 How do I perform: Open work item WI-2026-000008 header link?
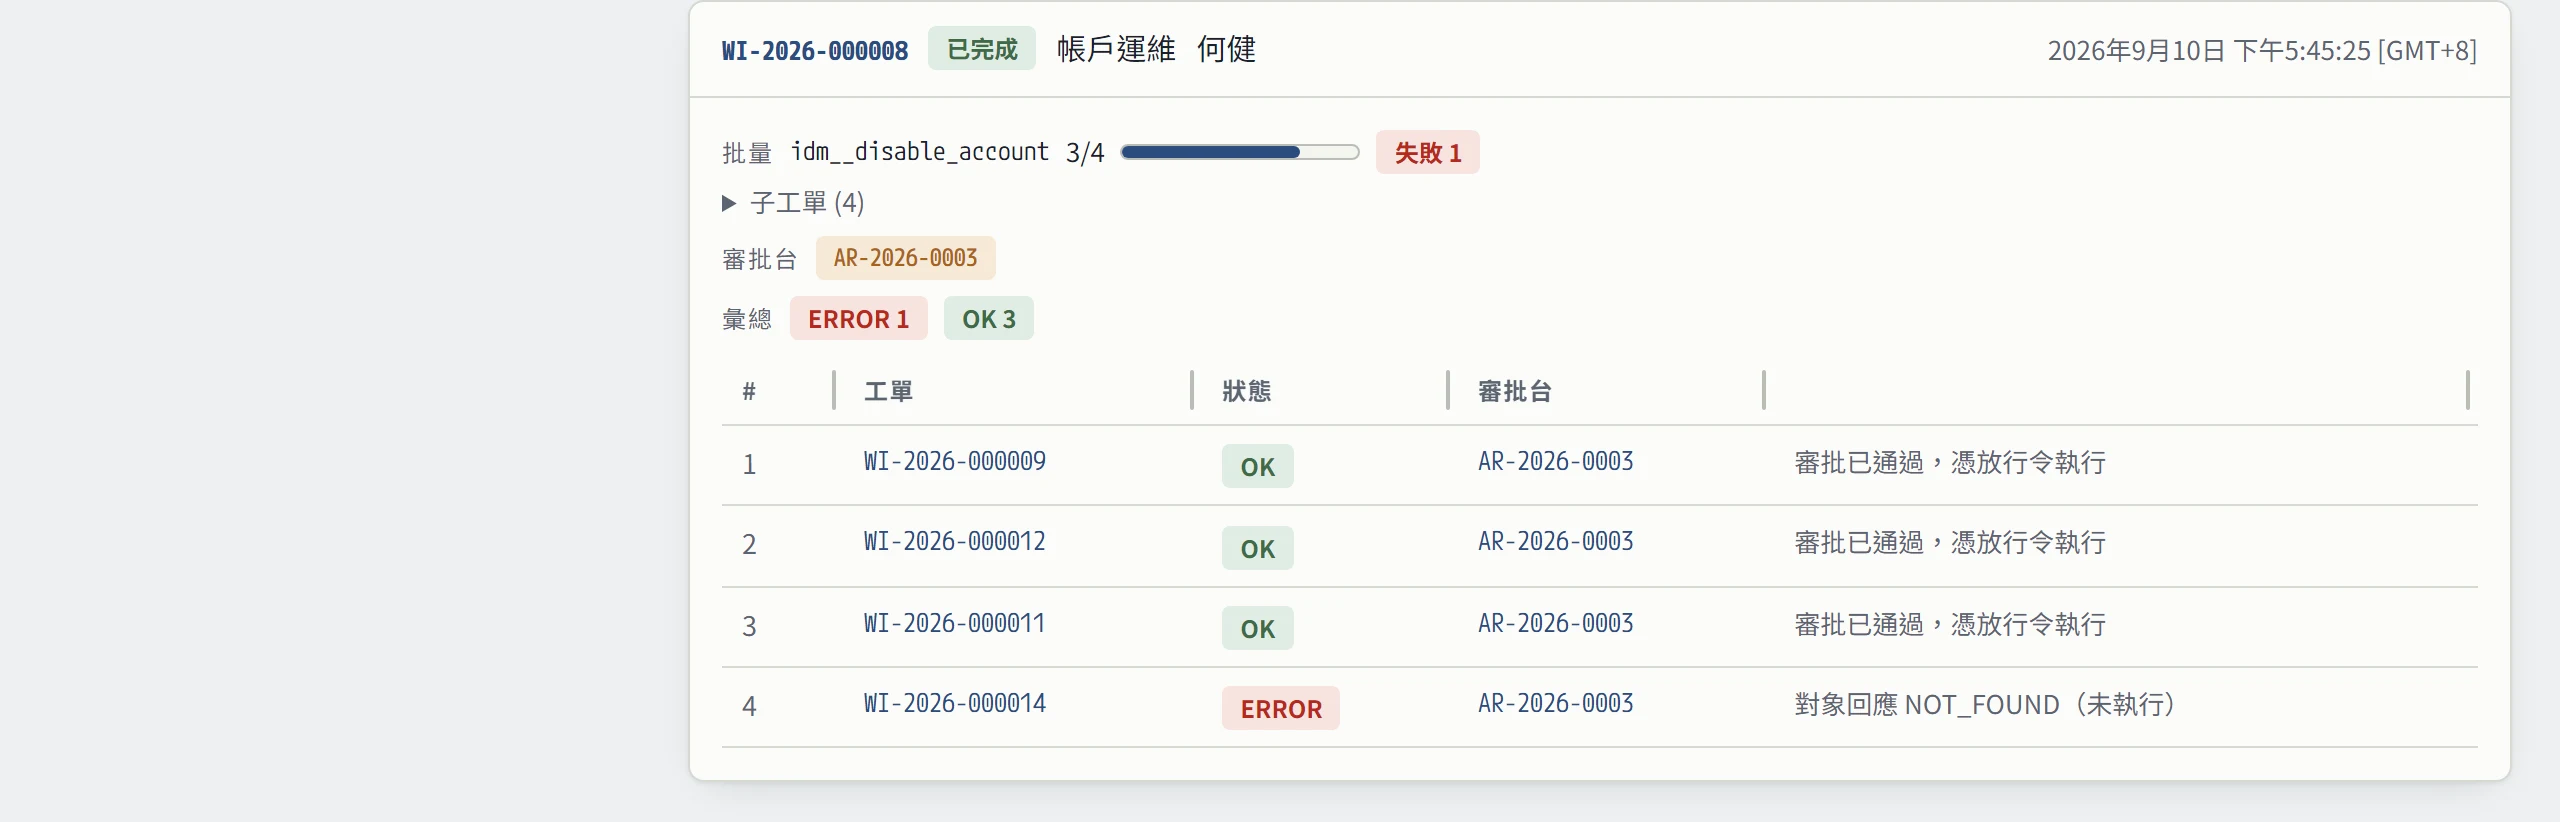pos(815,50)
